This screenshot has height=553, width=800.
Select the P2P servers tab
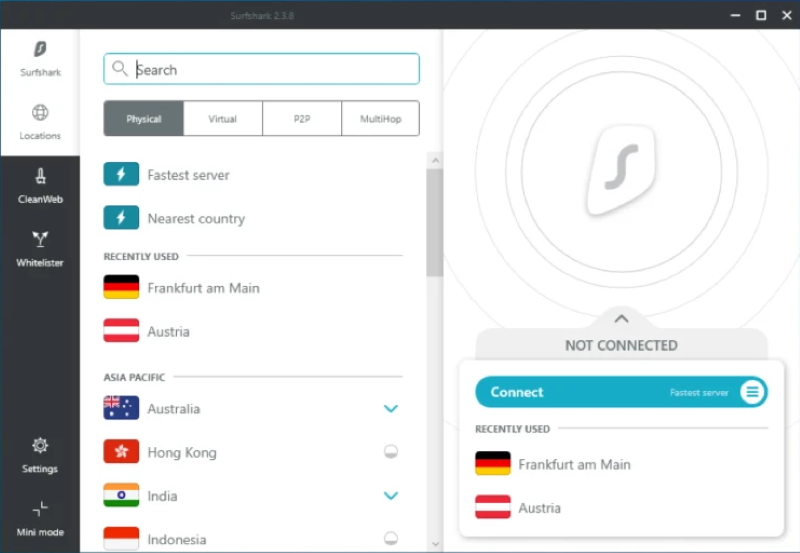[302, 118]
